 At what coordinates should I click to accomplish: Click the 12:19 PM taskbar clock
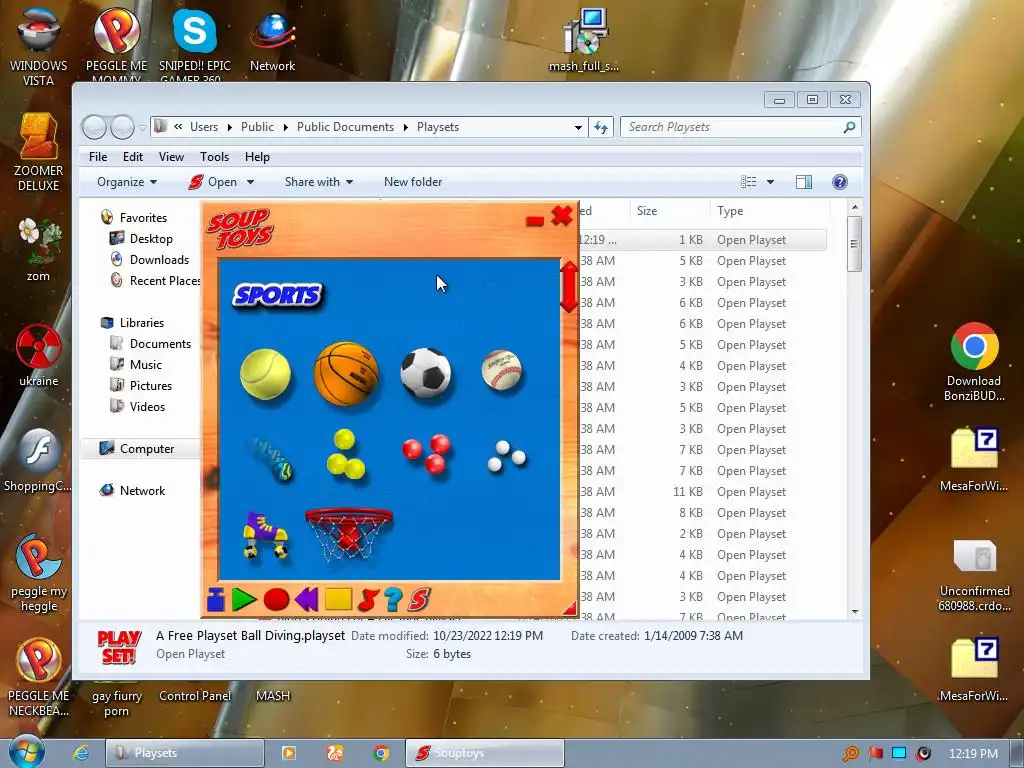973,754
